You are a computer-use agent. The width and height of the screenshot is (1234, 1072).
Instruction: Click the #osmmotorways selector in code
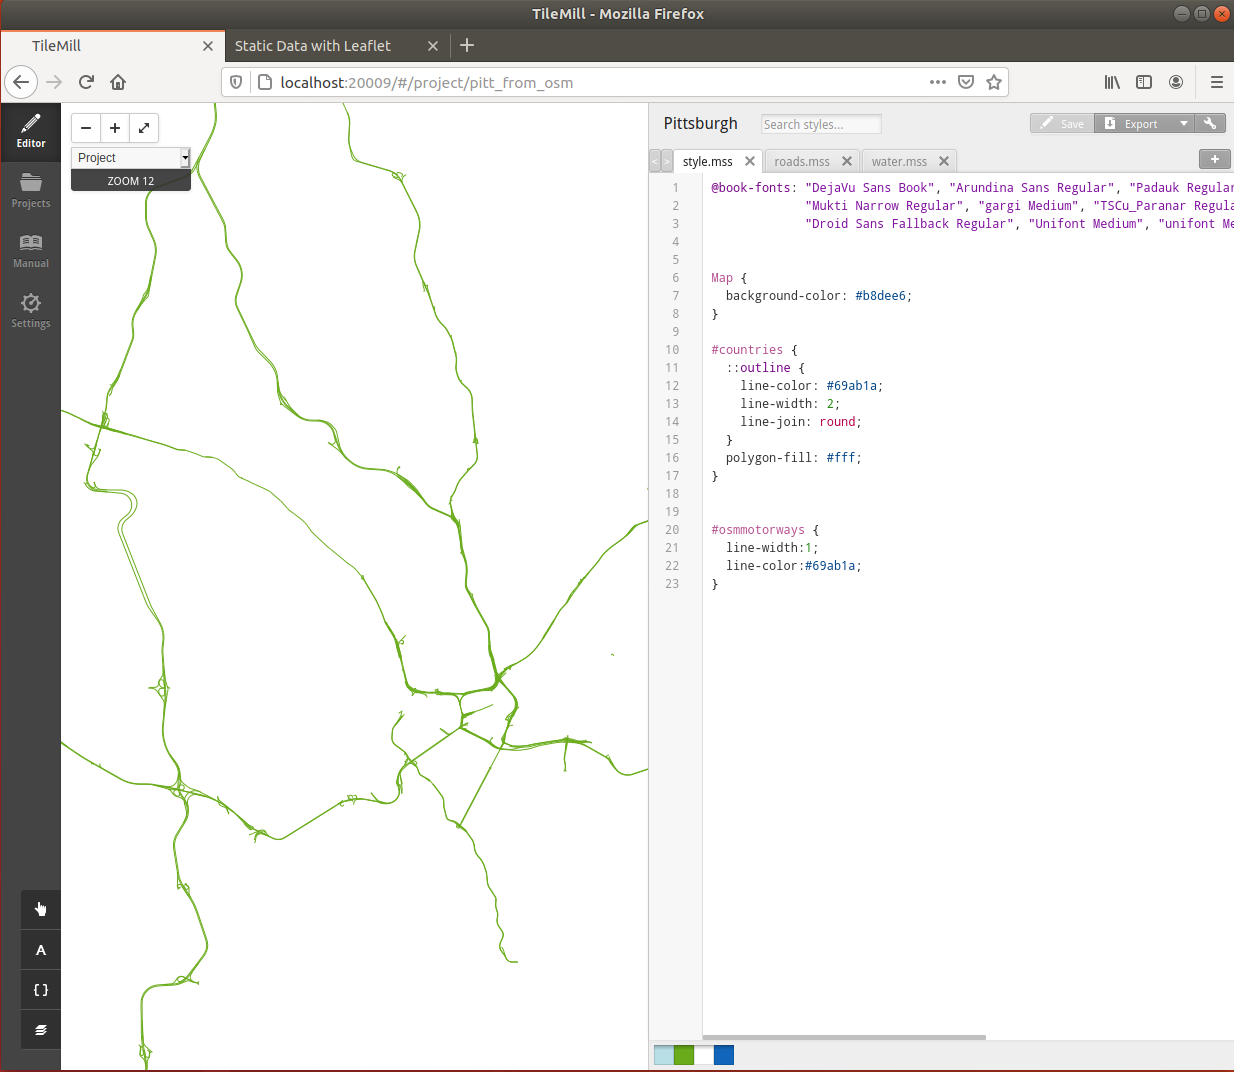point(758,530)
